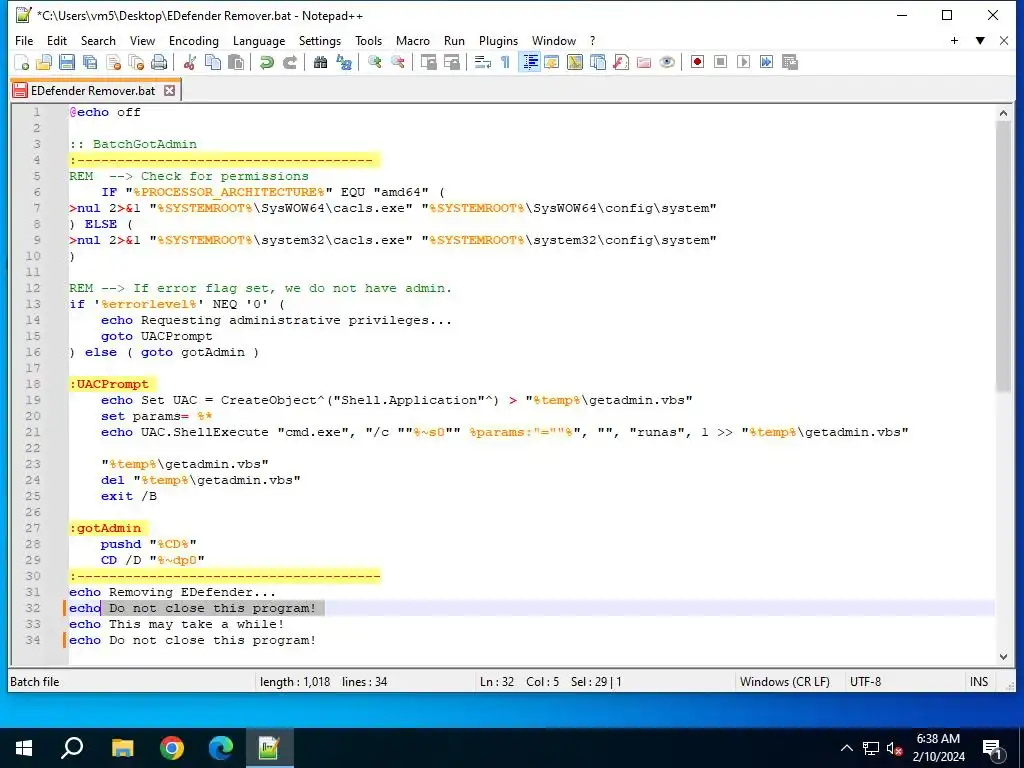Create a new file from toolbar

pyautogui.click(x=22, y=62)
